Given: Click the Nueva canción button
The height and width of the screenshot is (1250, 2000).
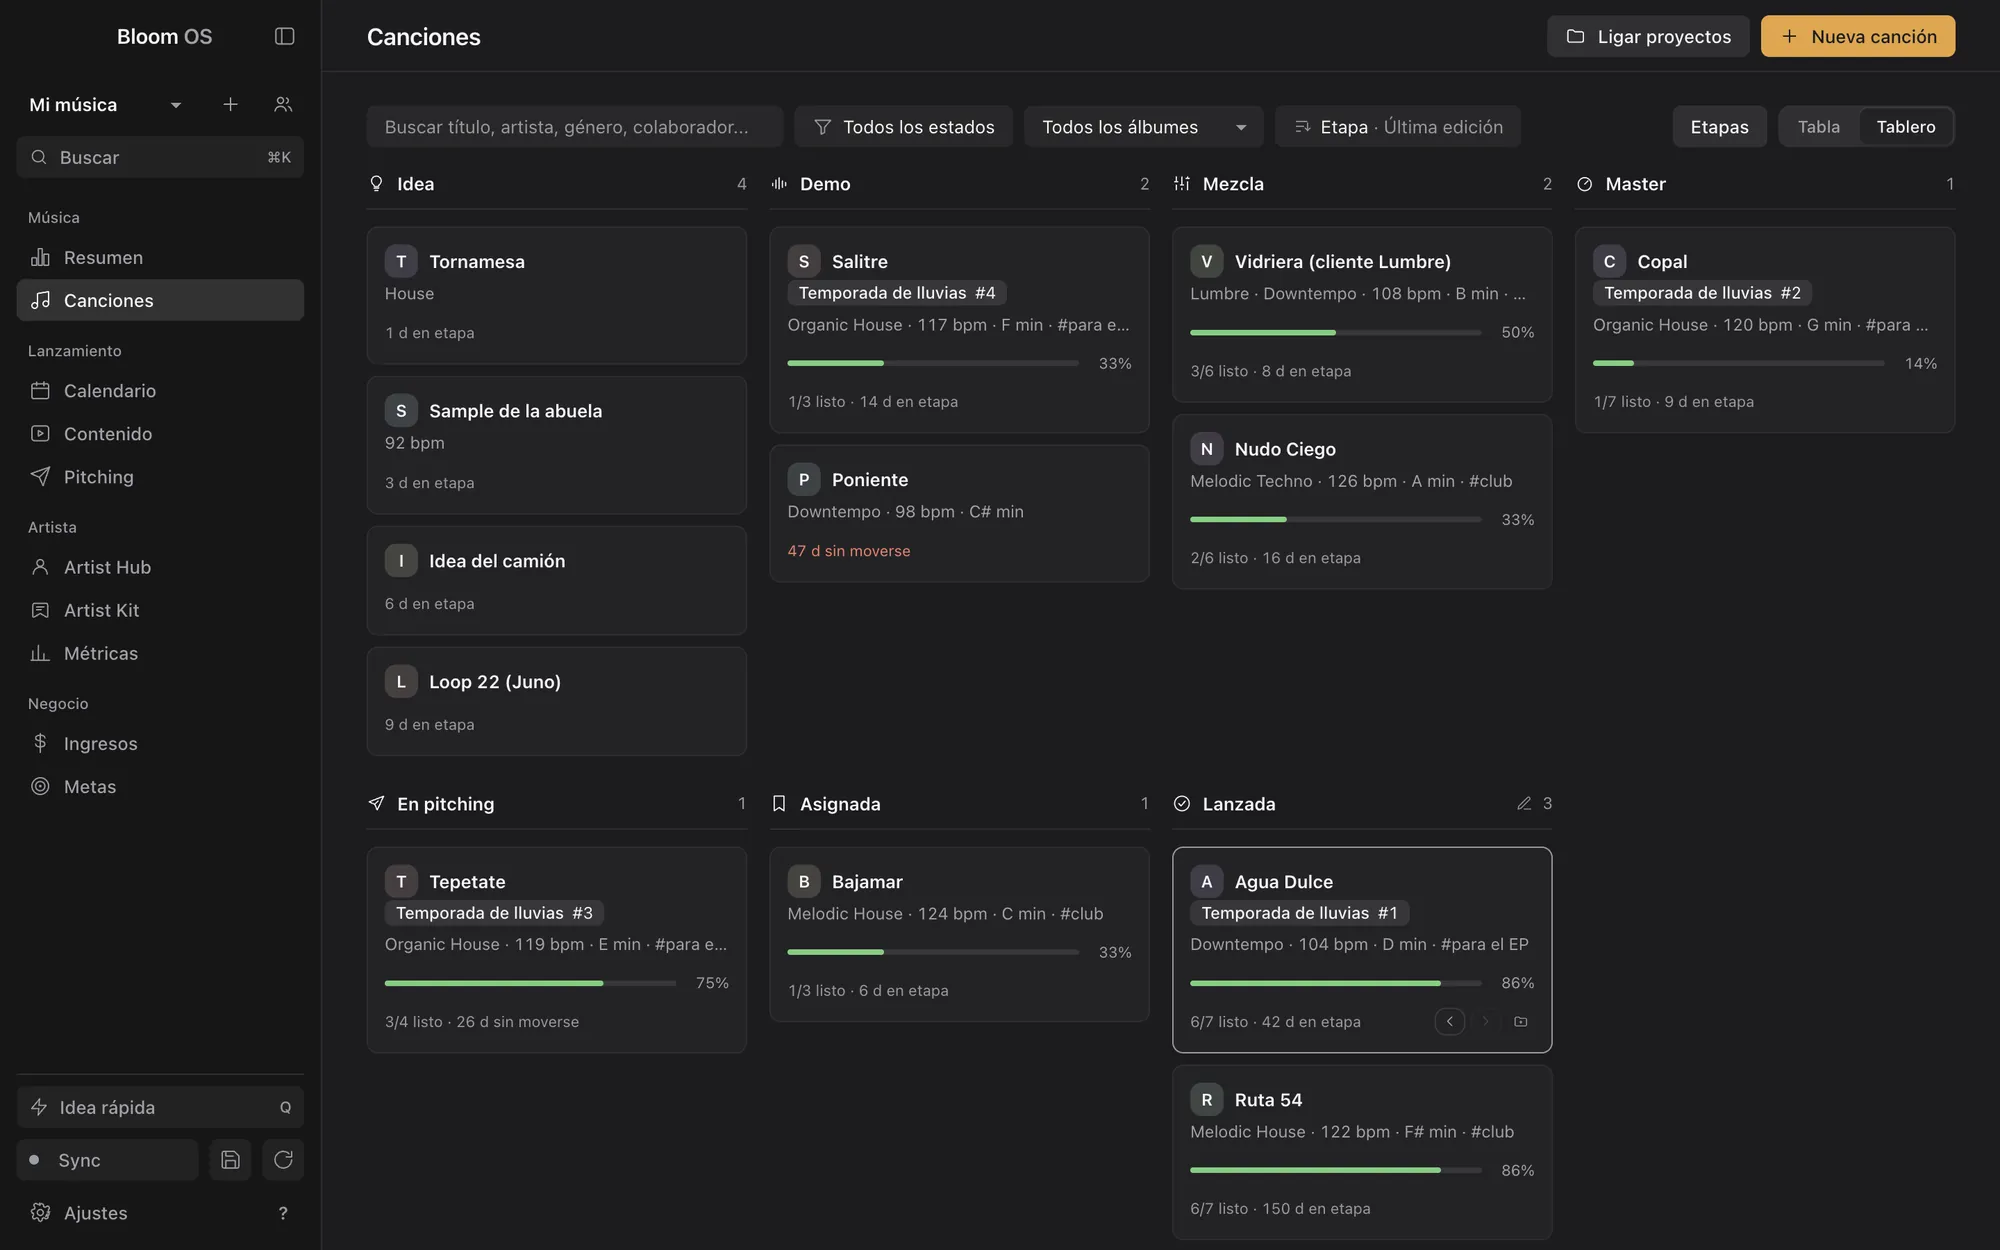Looking at the screenshot, I should click(x=1858, y=36).
